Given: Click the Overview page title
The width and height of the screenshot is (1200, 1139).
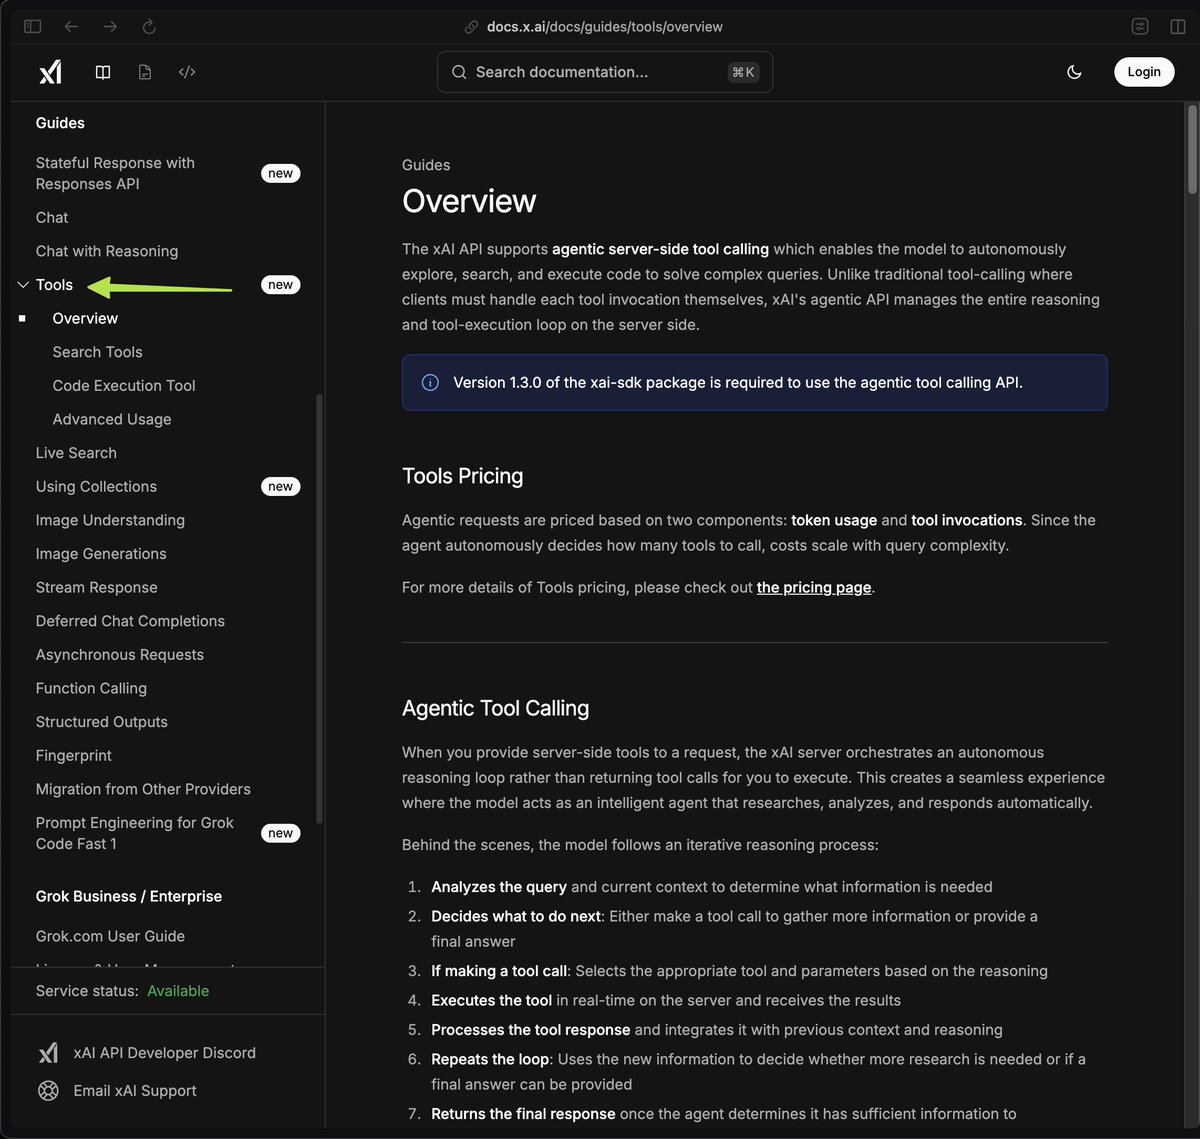Looking at the screenshot, I should click(469, 201).
